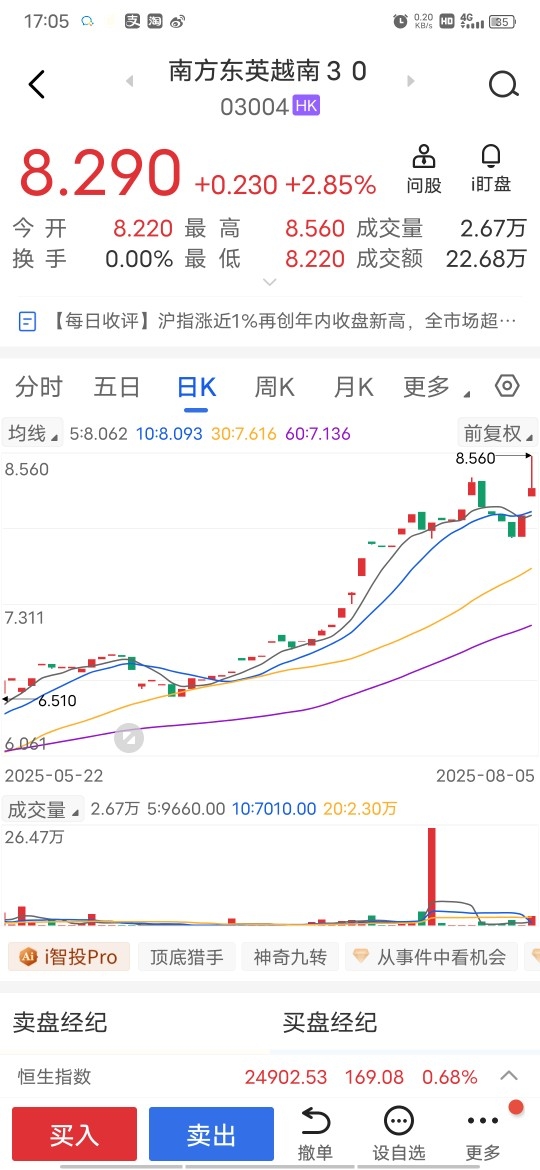Switch to 分时 chart tab

pos(39,387)
